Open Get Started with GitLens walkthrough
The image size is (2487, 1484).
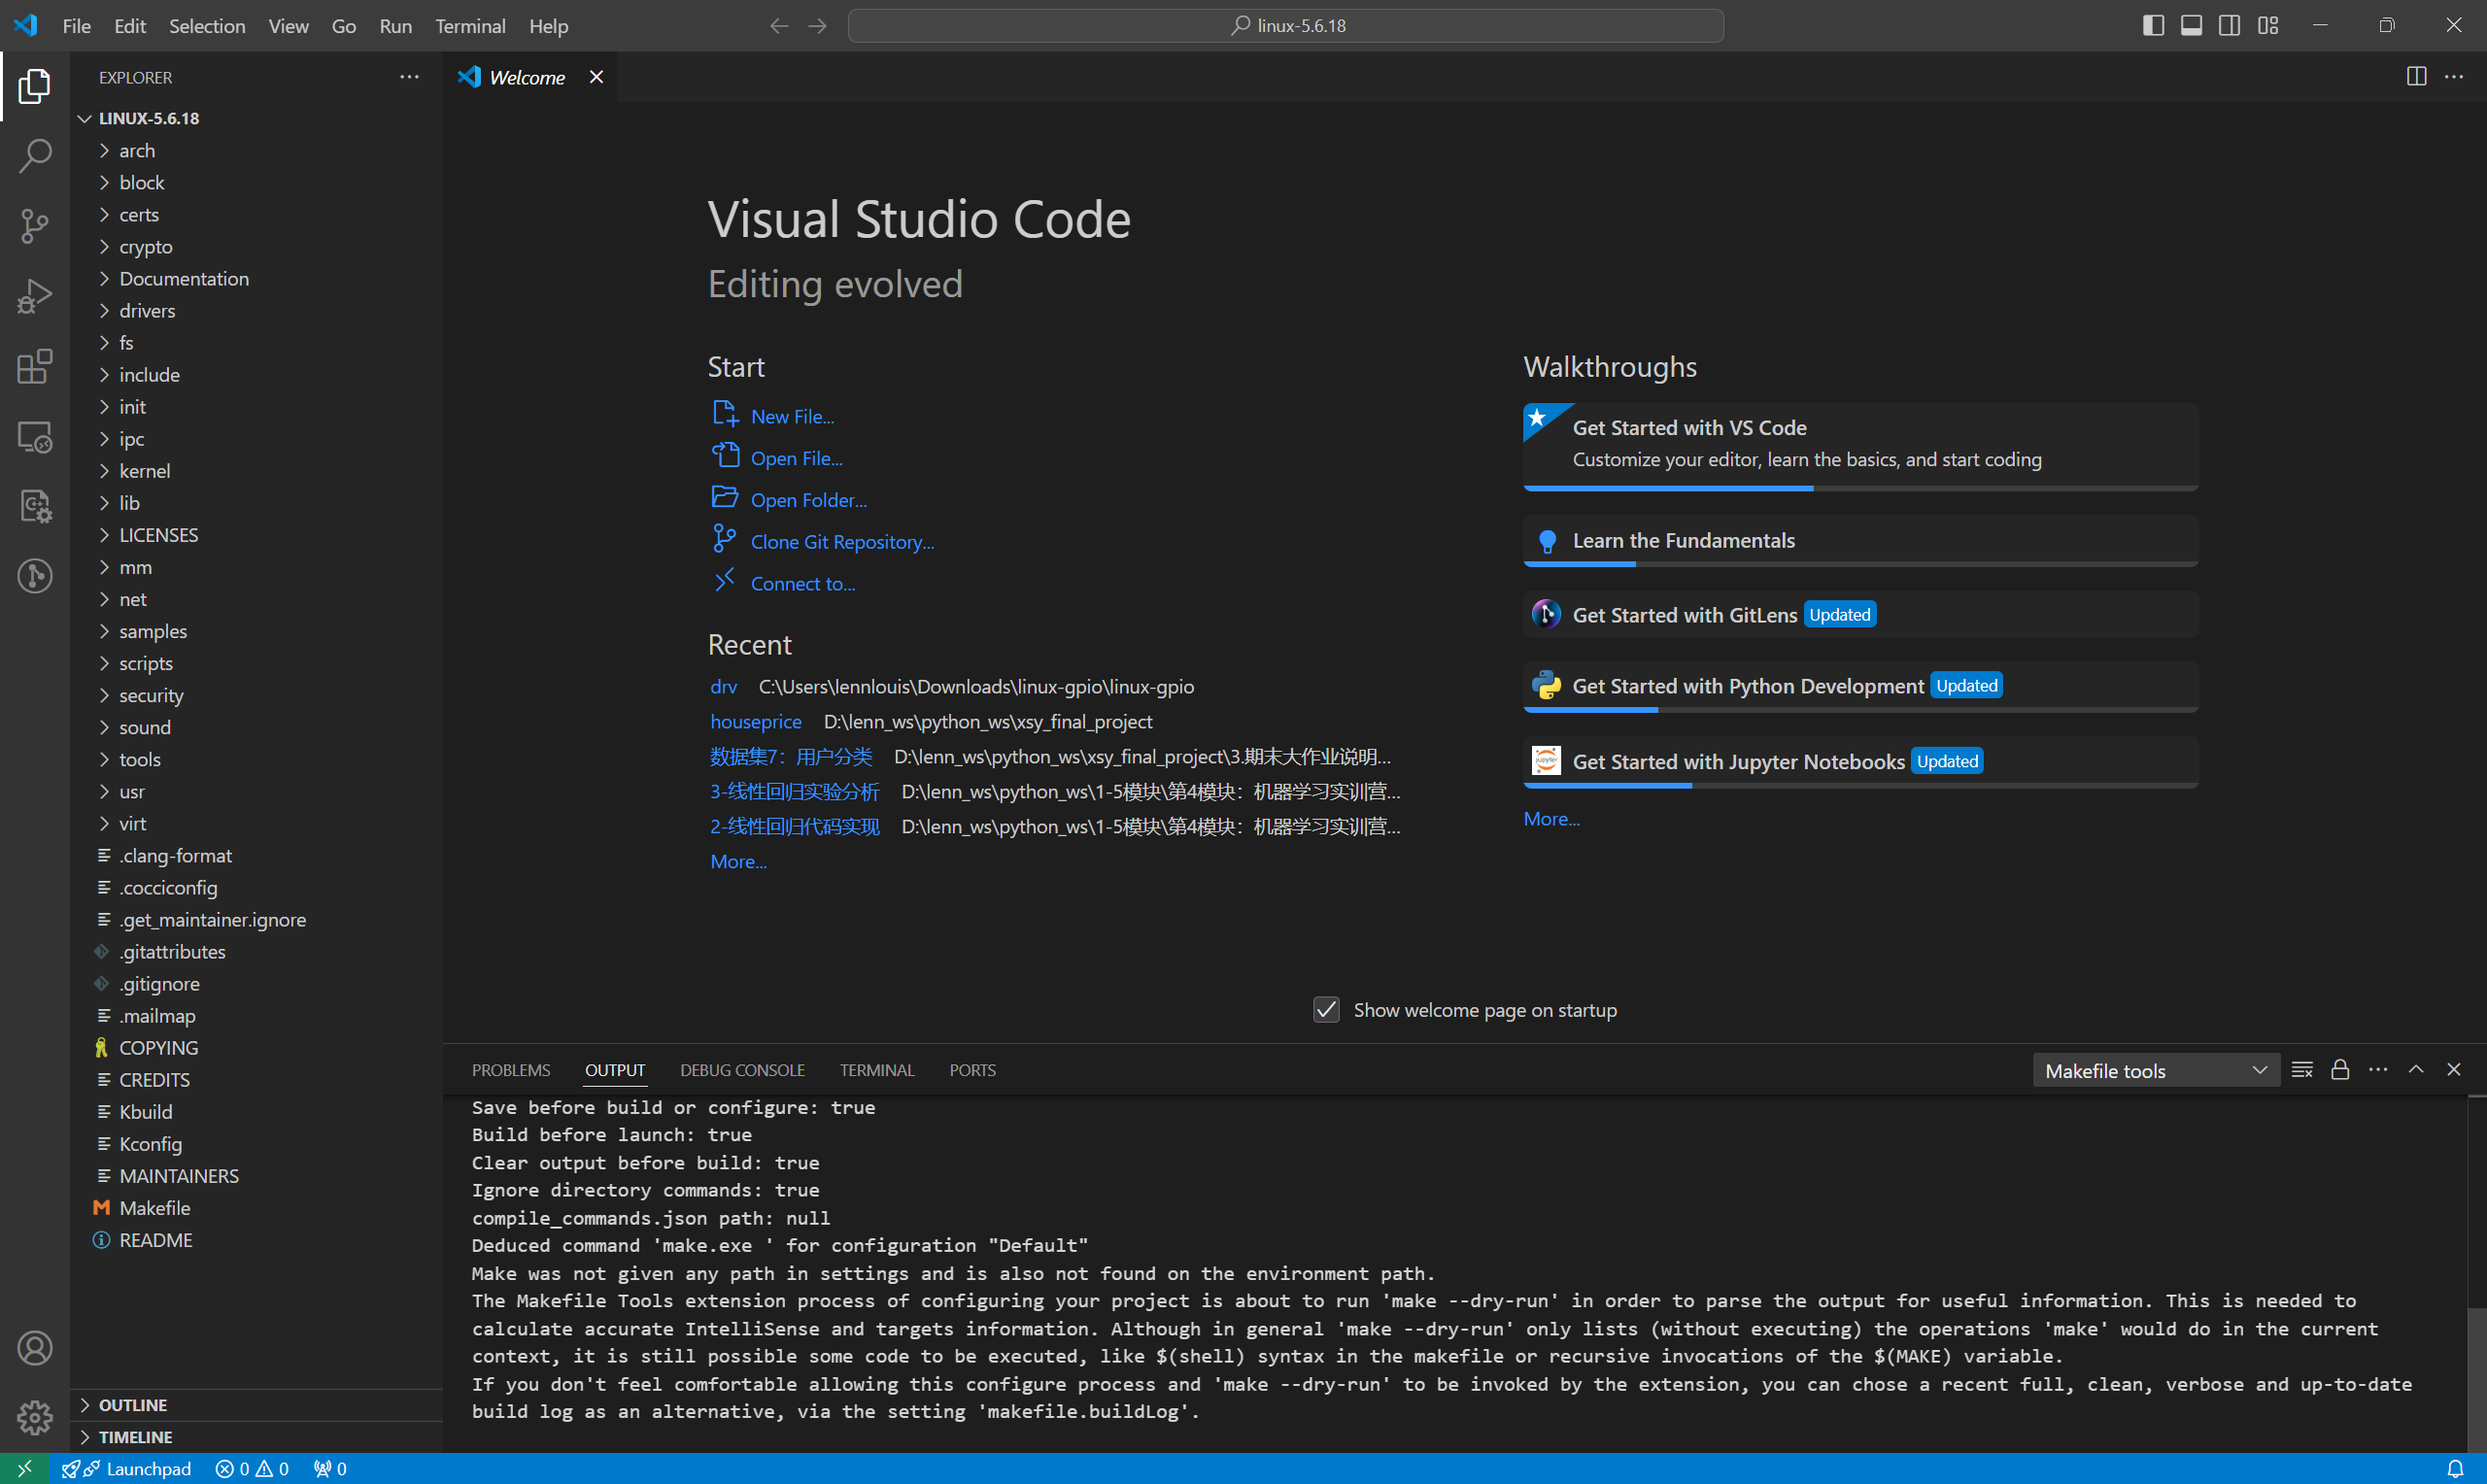click(x=1860, y=615)
